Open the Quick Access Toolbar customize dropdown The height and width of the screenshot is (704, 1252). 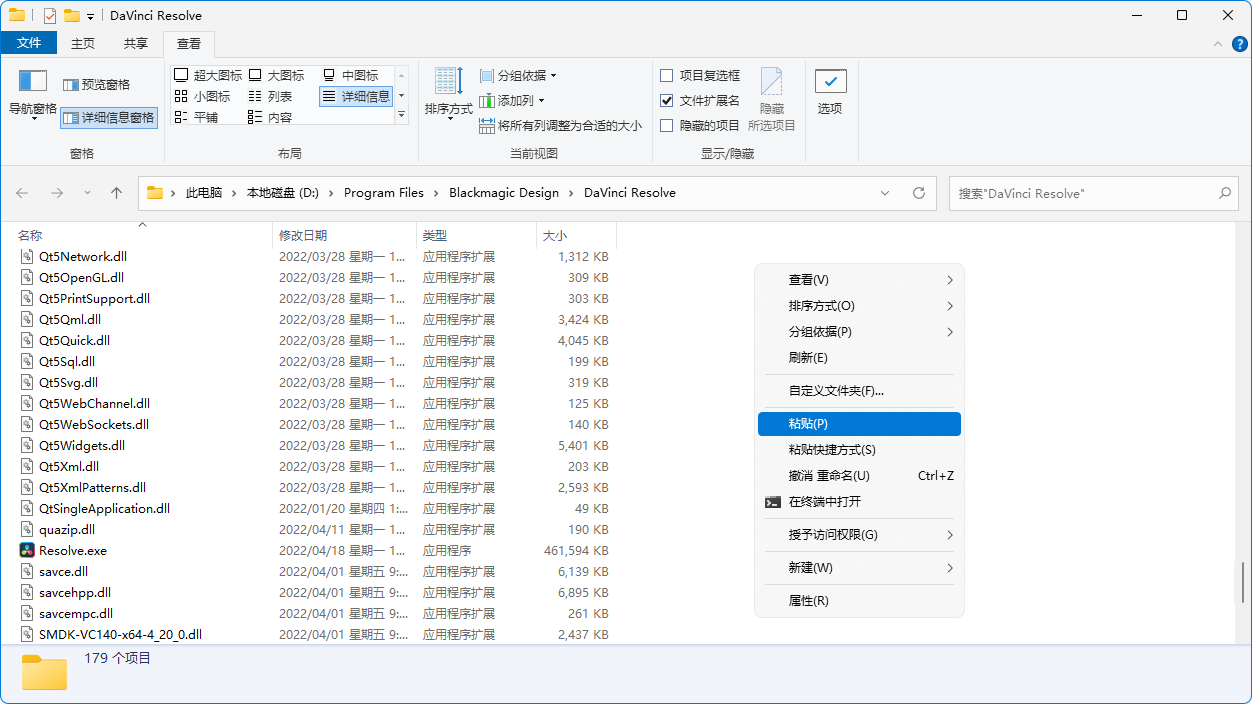tap(90, 16)
